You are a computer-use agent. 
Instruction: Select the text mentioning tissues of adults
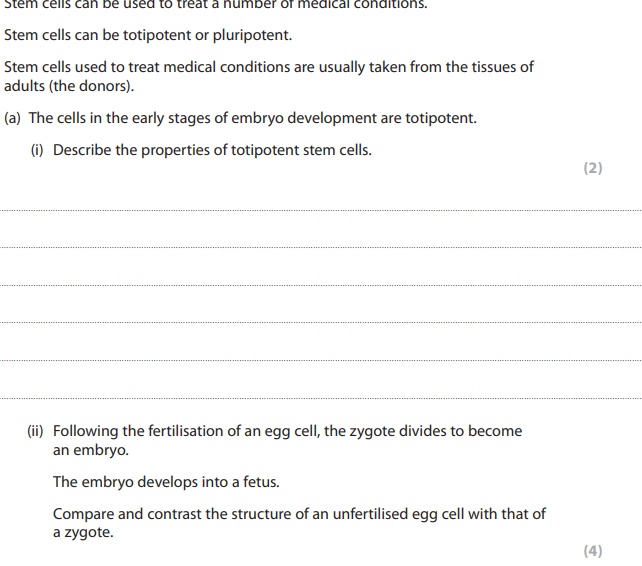268,67
